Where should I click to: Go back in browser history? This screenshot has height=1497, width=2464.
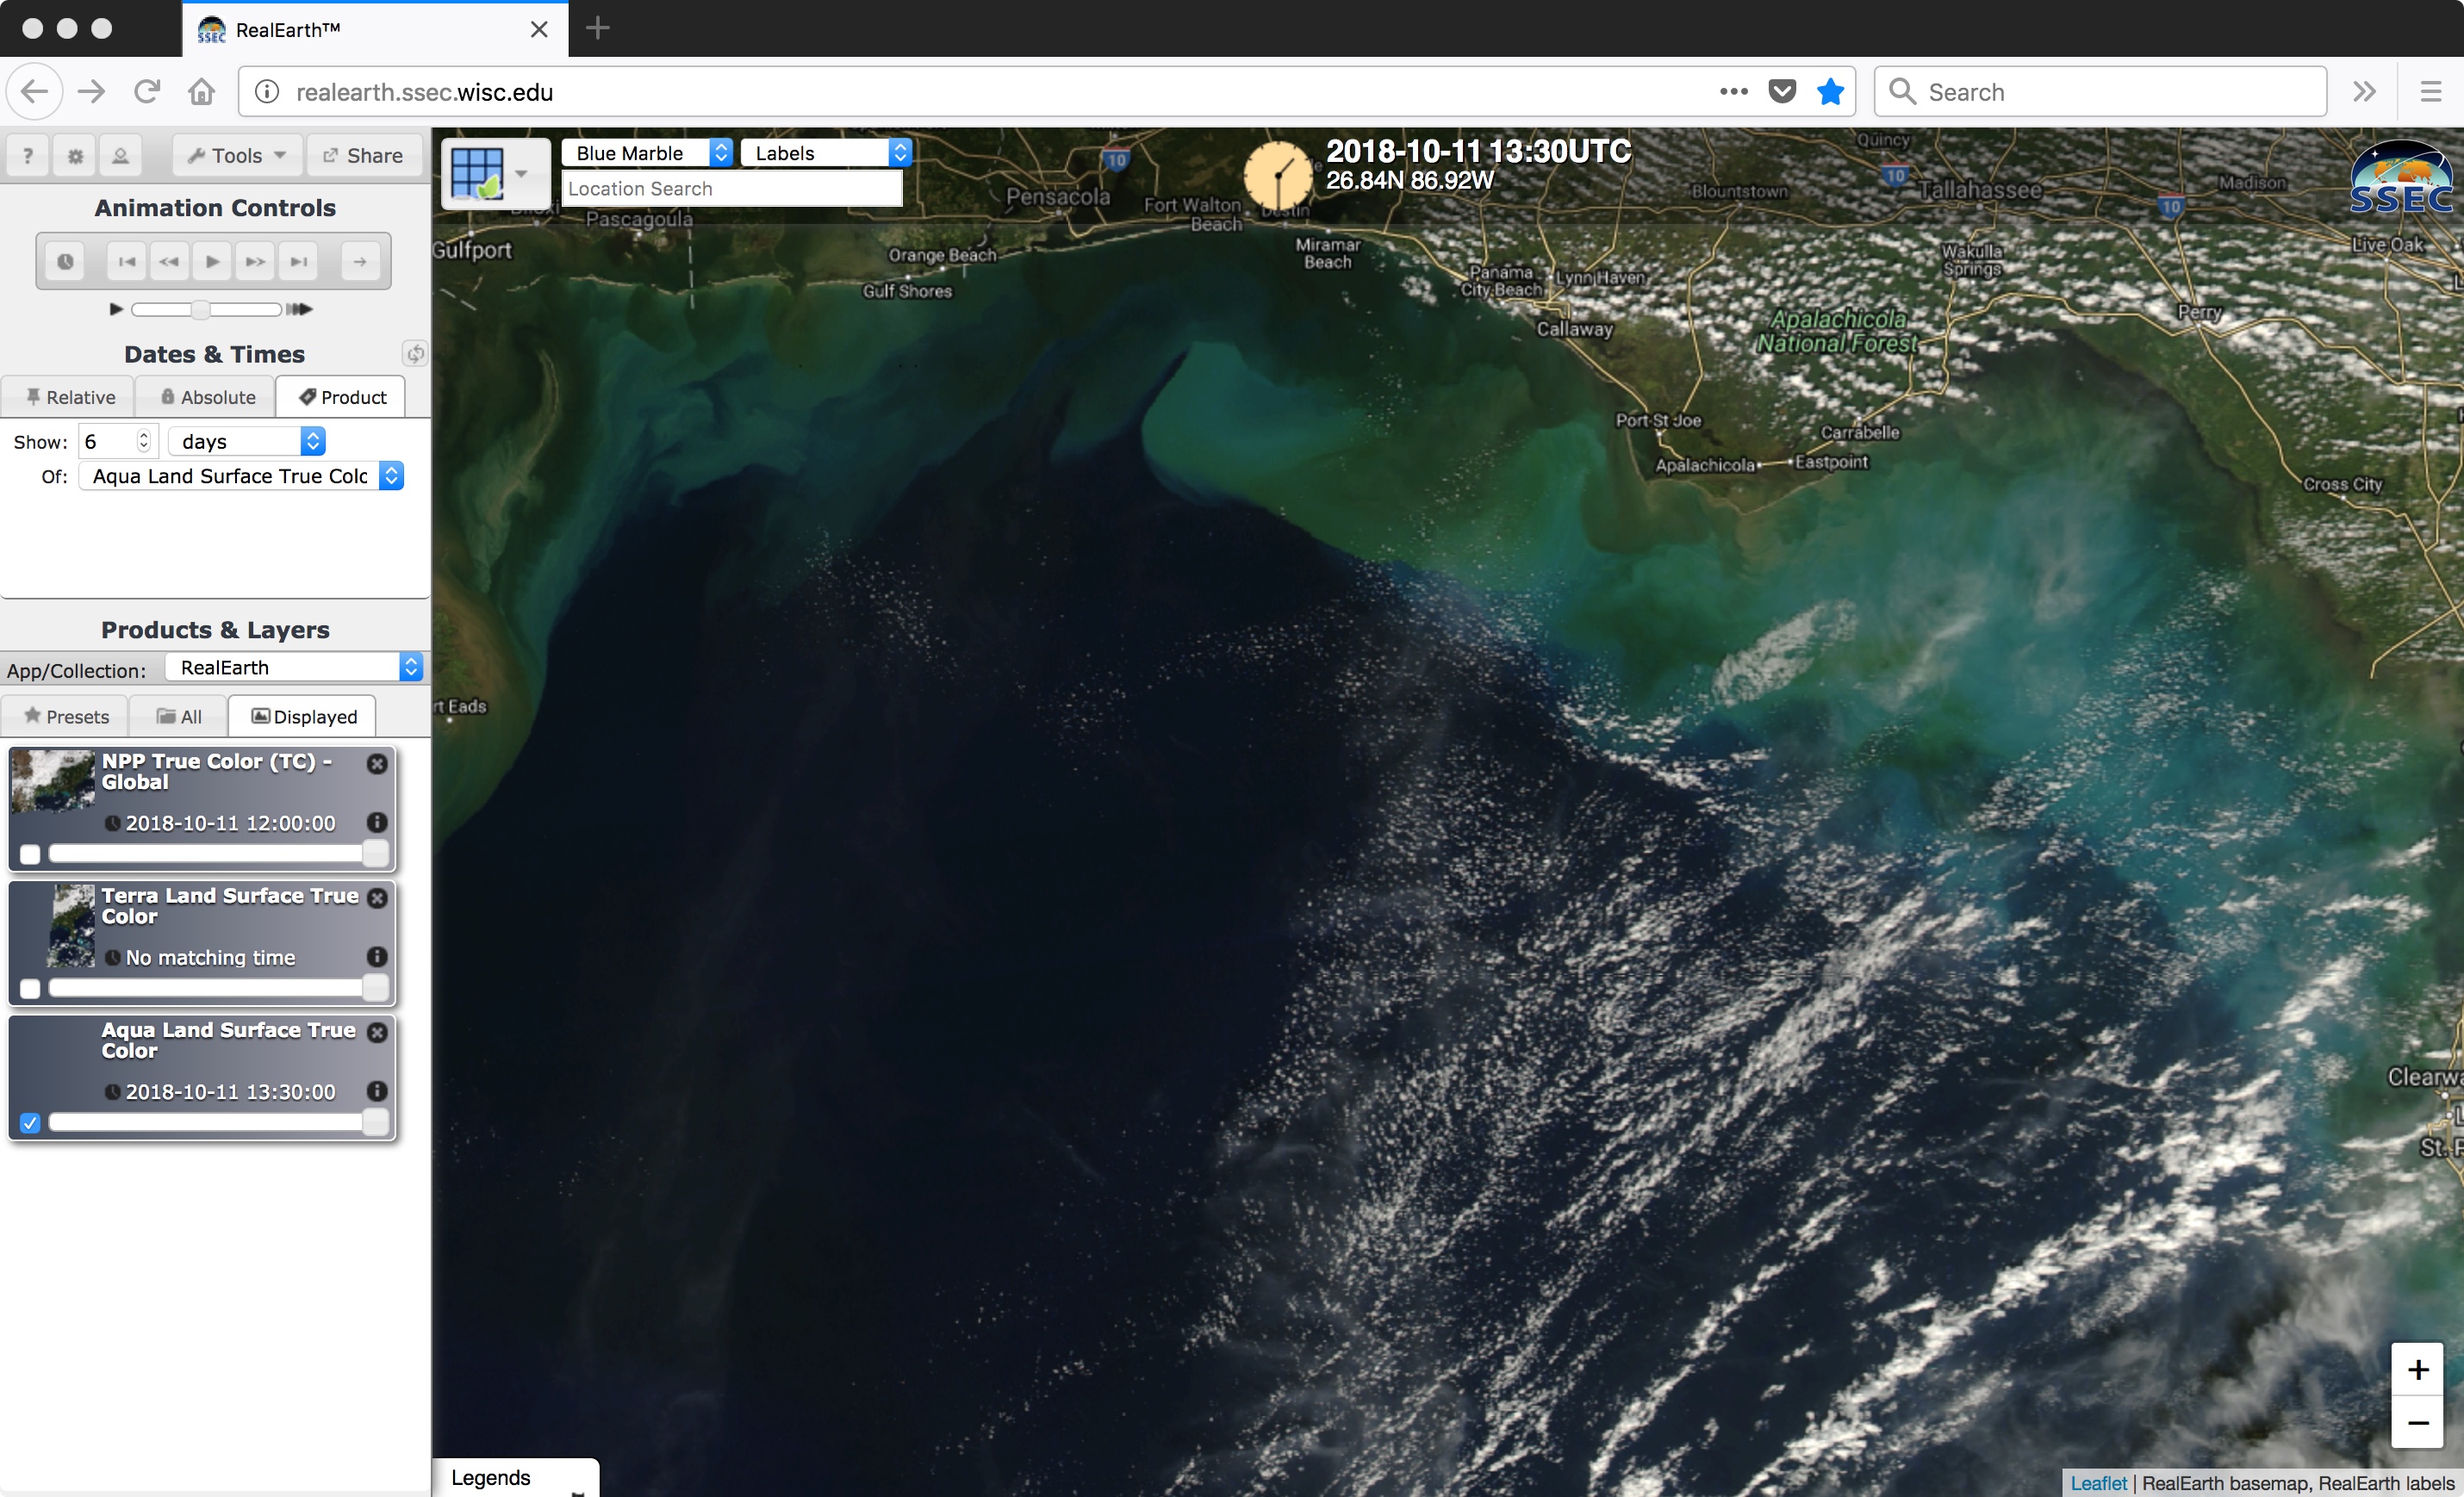point(35,91)
